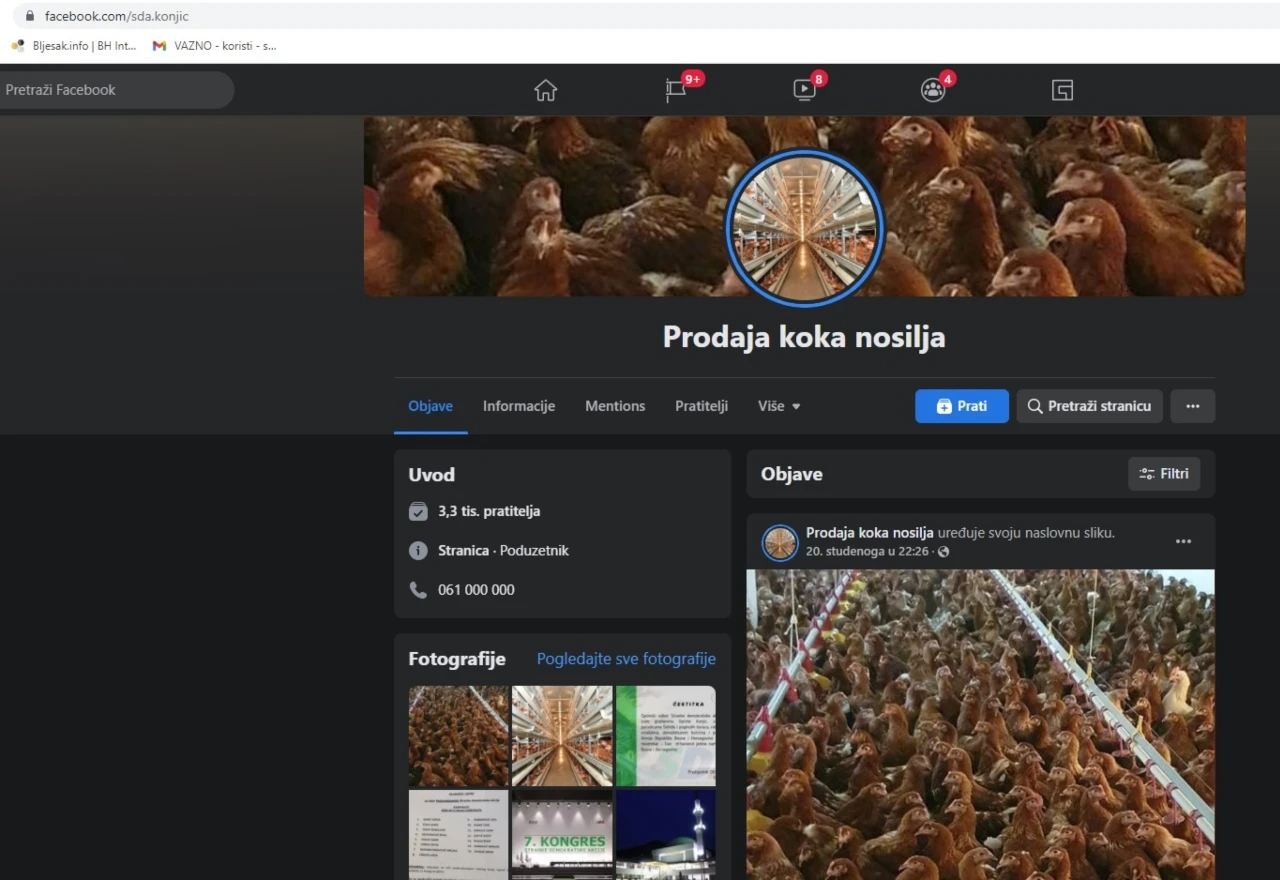
Task: Click the Prodaja koka nosilja page title
Action: pos(804,337)
